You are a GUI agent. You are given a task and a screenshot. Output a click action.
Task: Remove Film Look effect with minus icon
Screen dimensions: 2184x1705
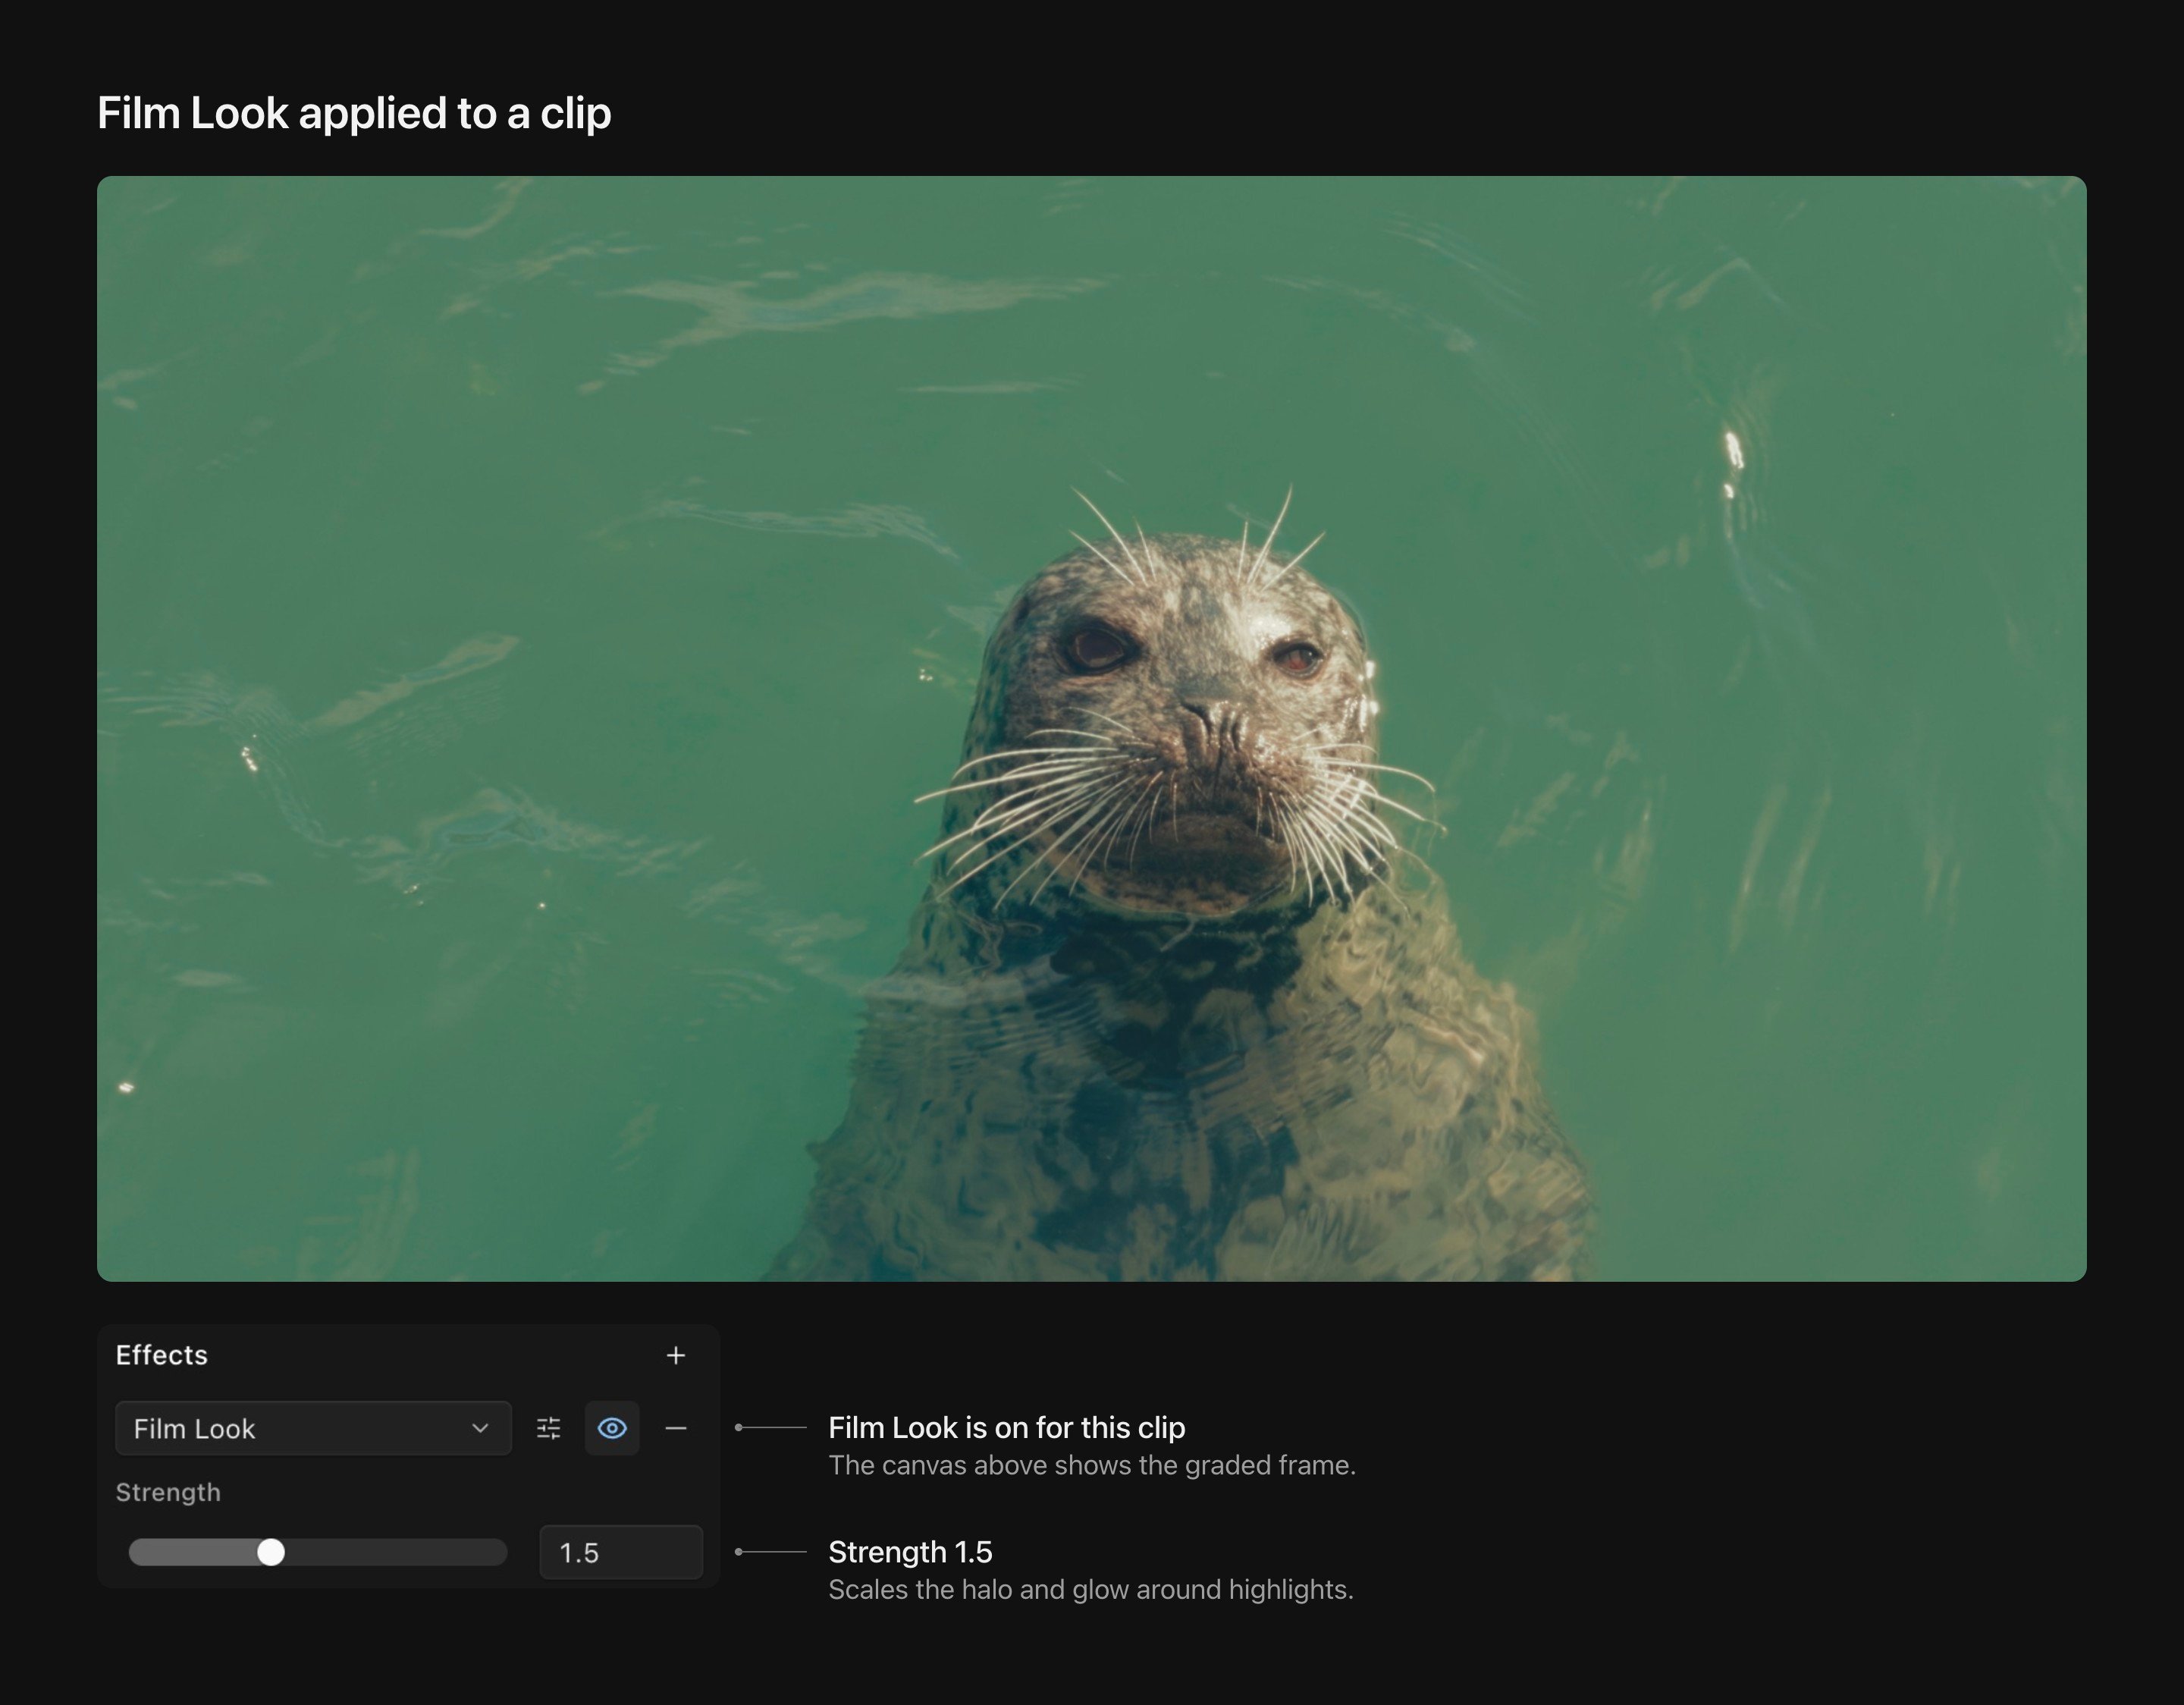point(676,1428)
